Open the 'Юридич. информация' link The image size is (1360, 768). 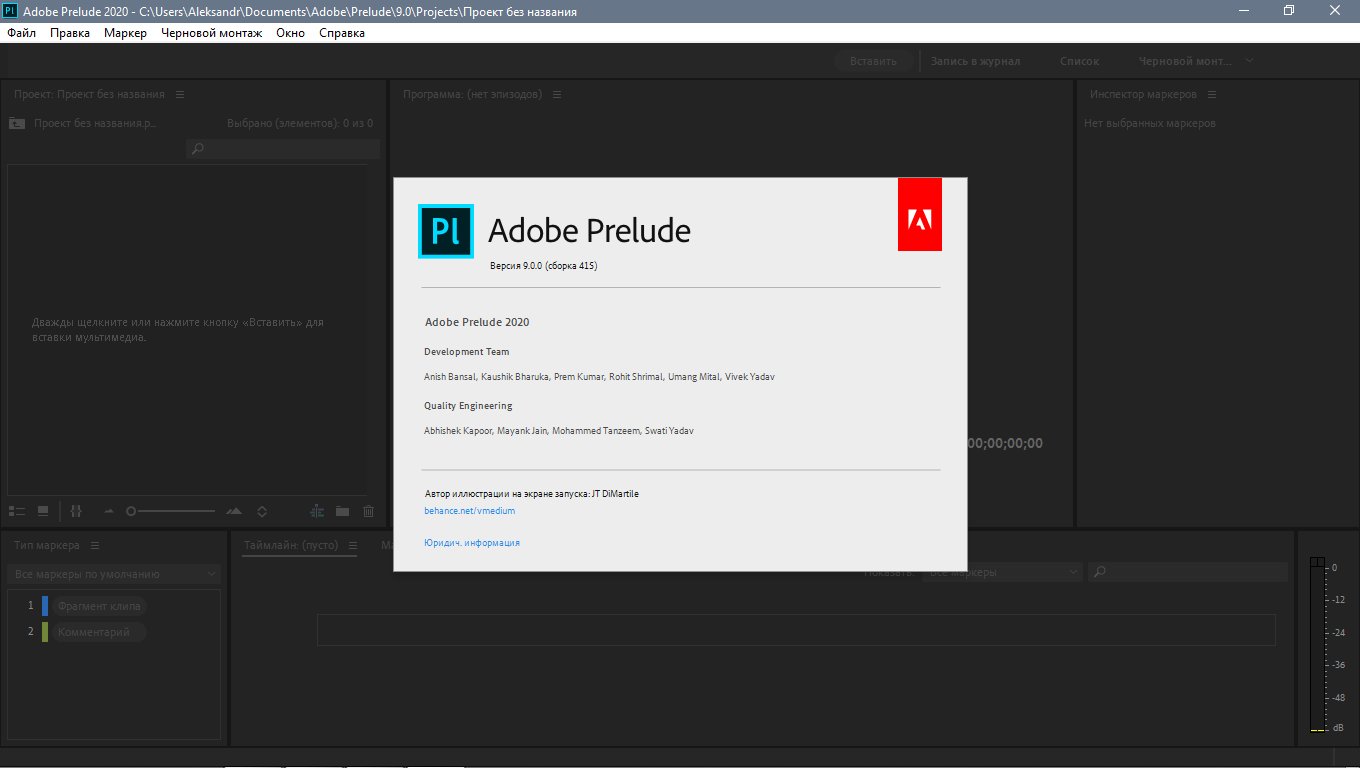click(x=472, y=543)
